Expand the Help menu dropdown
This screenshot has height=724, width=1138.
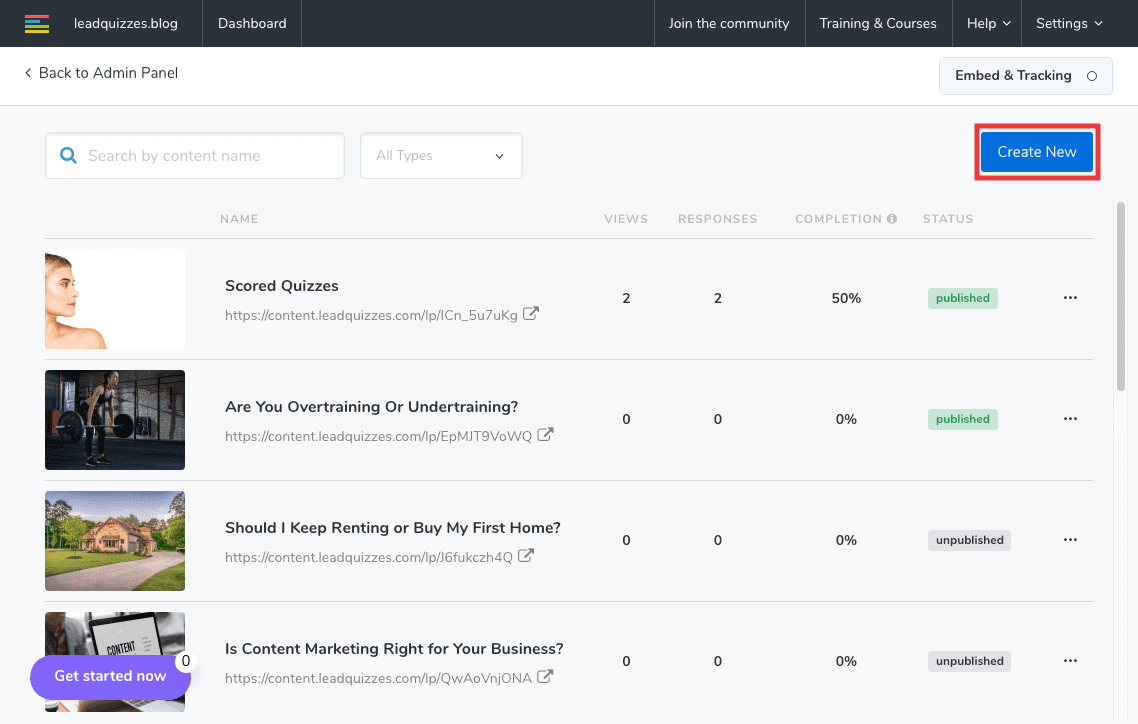coord(987,23)
